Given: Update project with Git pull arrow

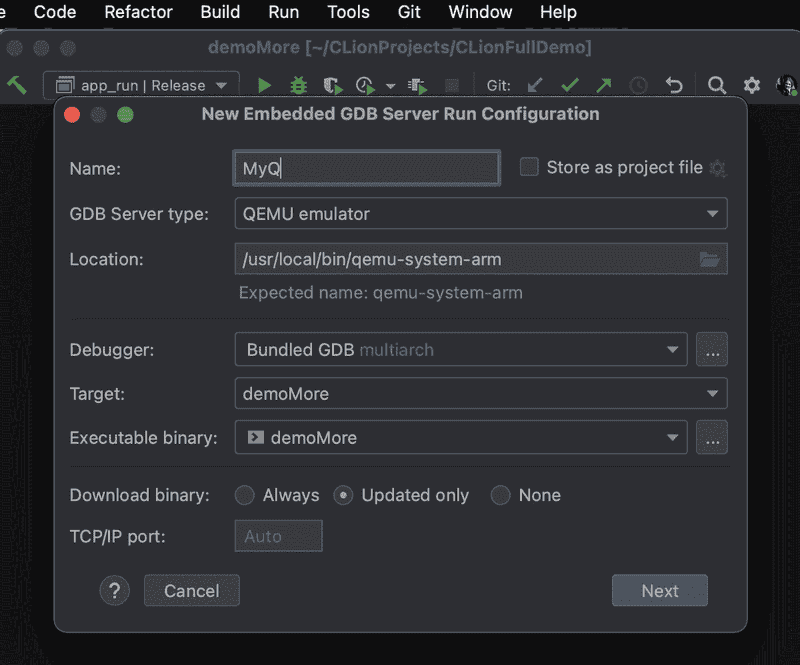Looking at the screenshot, I should pyautogui.click(x=535, y=85).
